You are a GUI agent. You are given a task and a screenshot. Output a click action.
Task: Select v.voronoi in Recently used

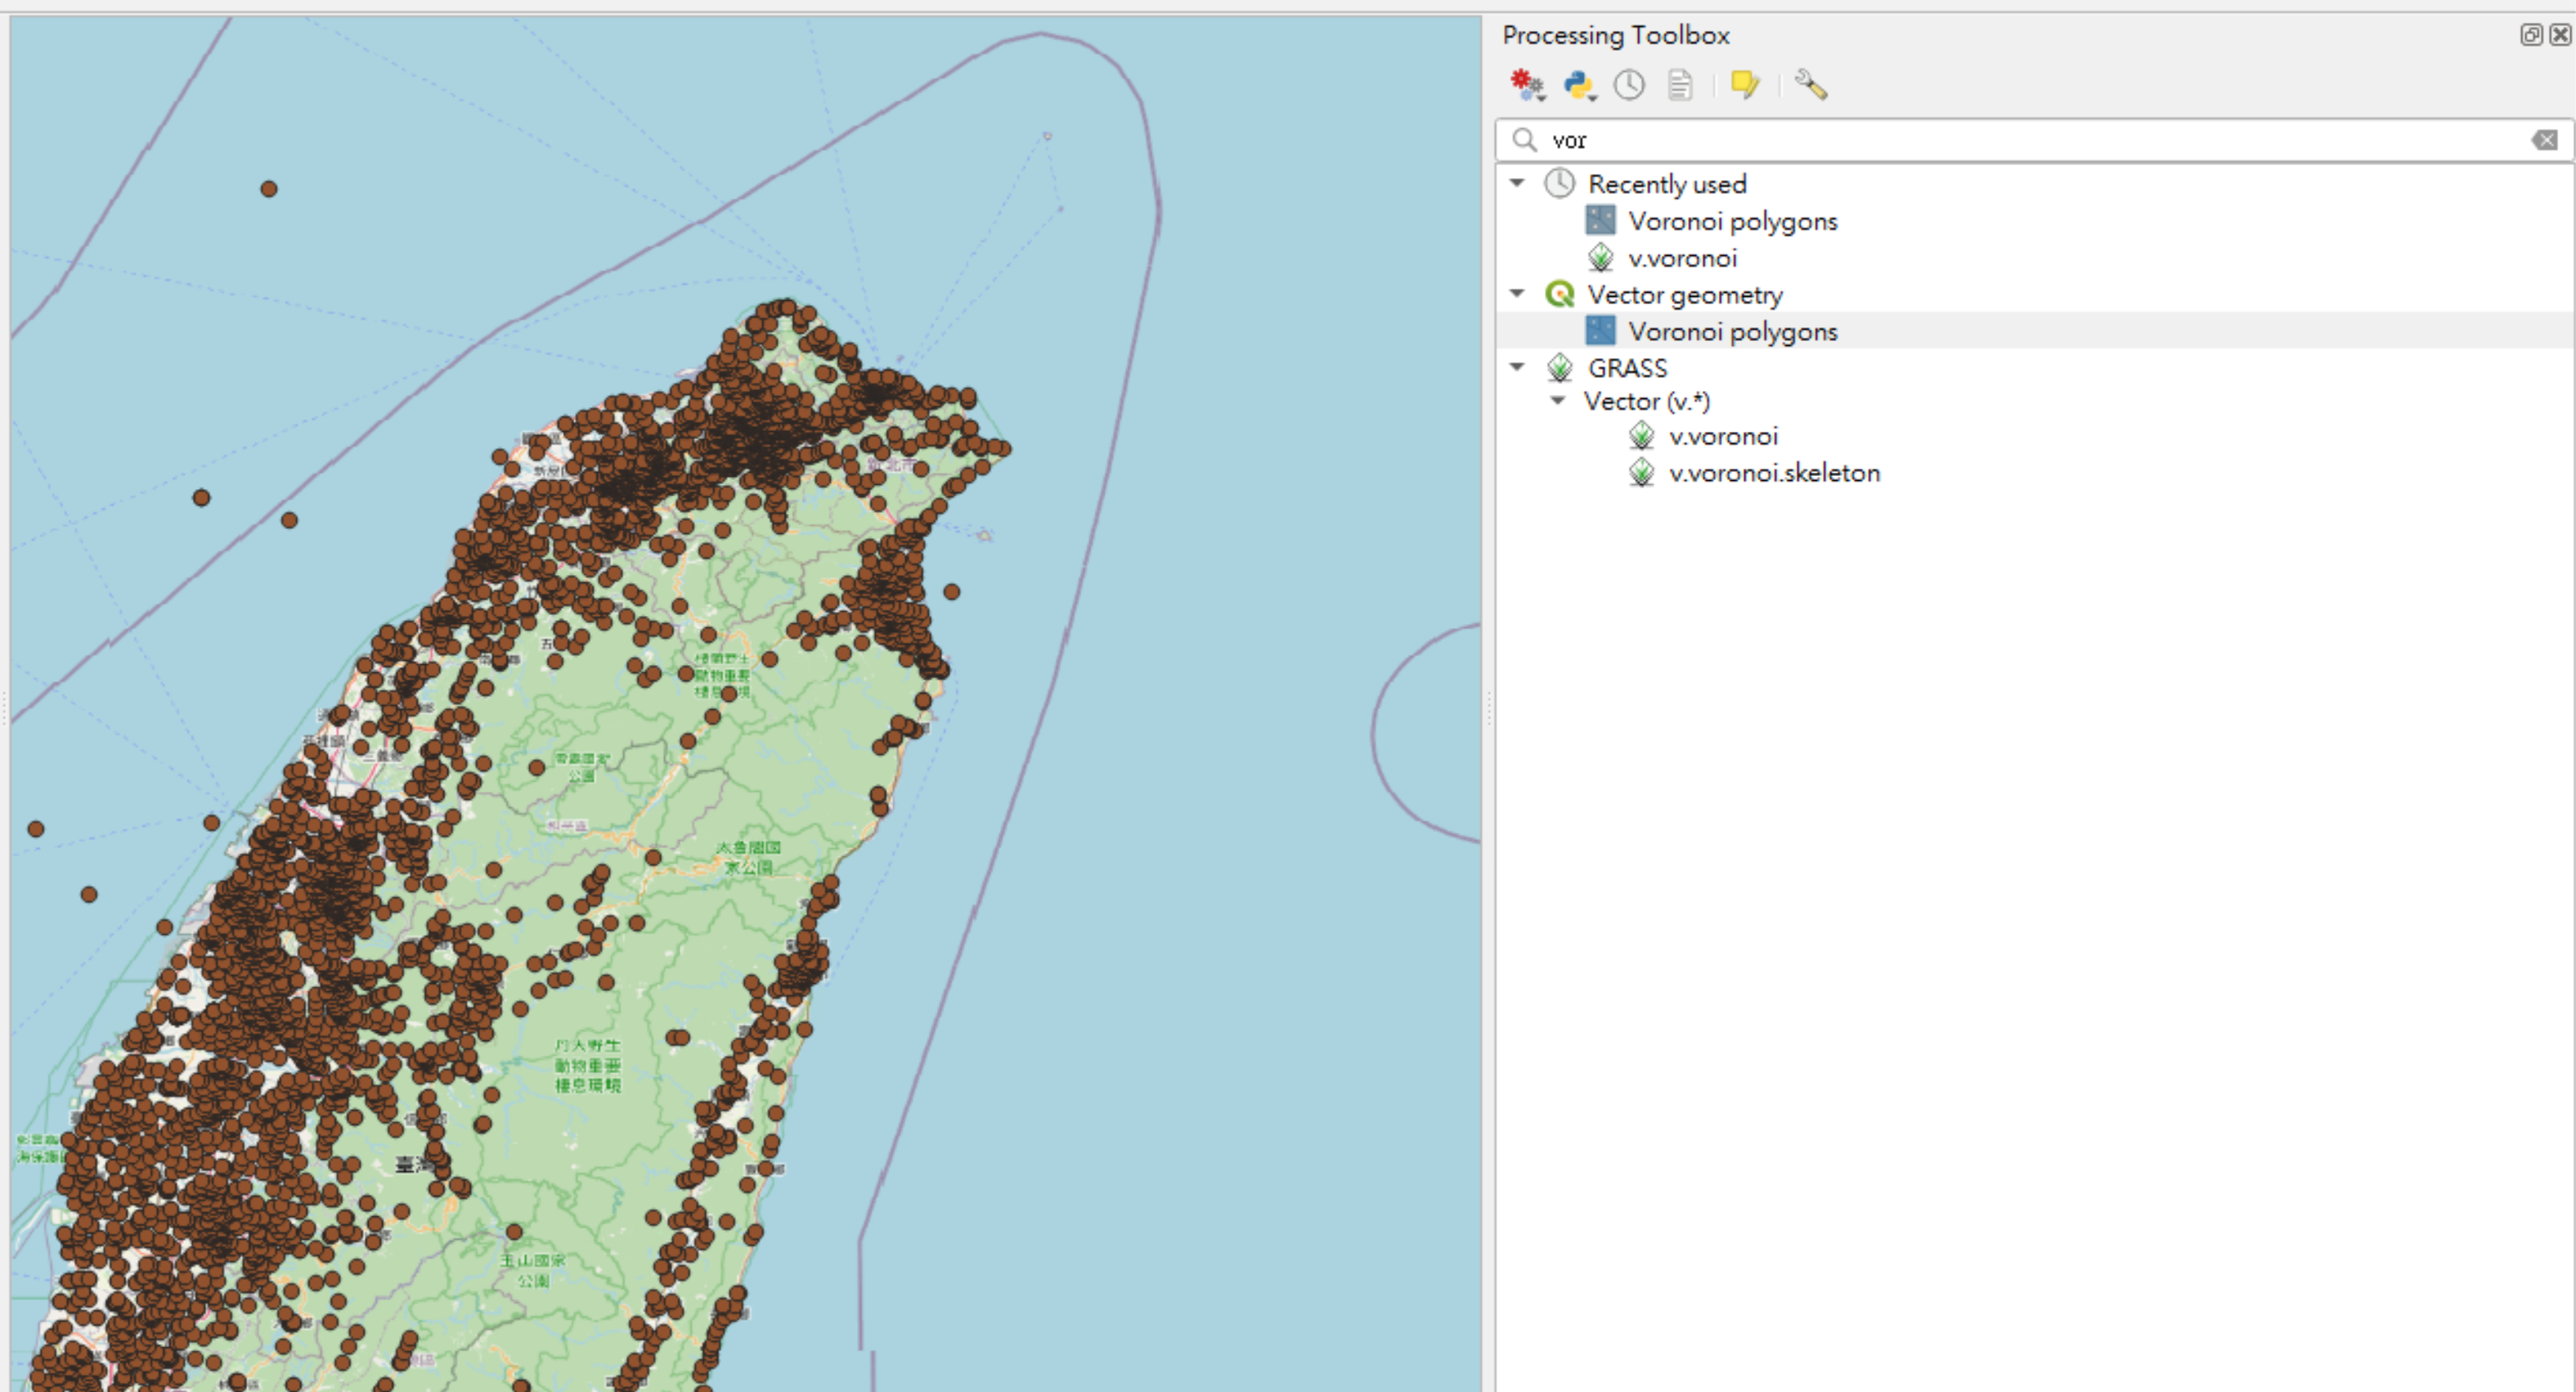[x=1682, y=258]
